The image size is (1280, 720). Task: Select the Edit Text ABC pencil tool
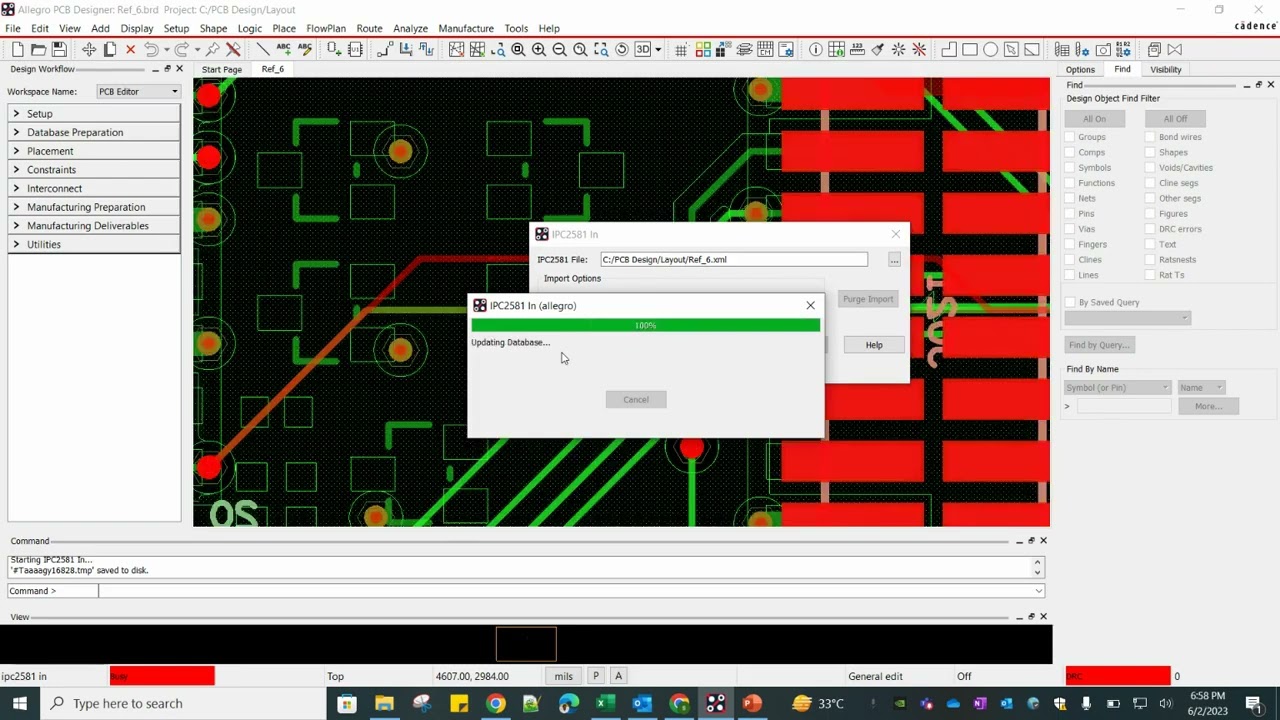point(304,49)
